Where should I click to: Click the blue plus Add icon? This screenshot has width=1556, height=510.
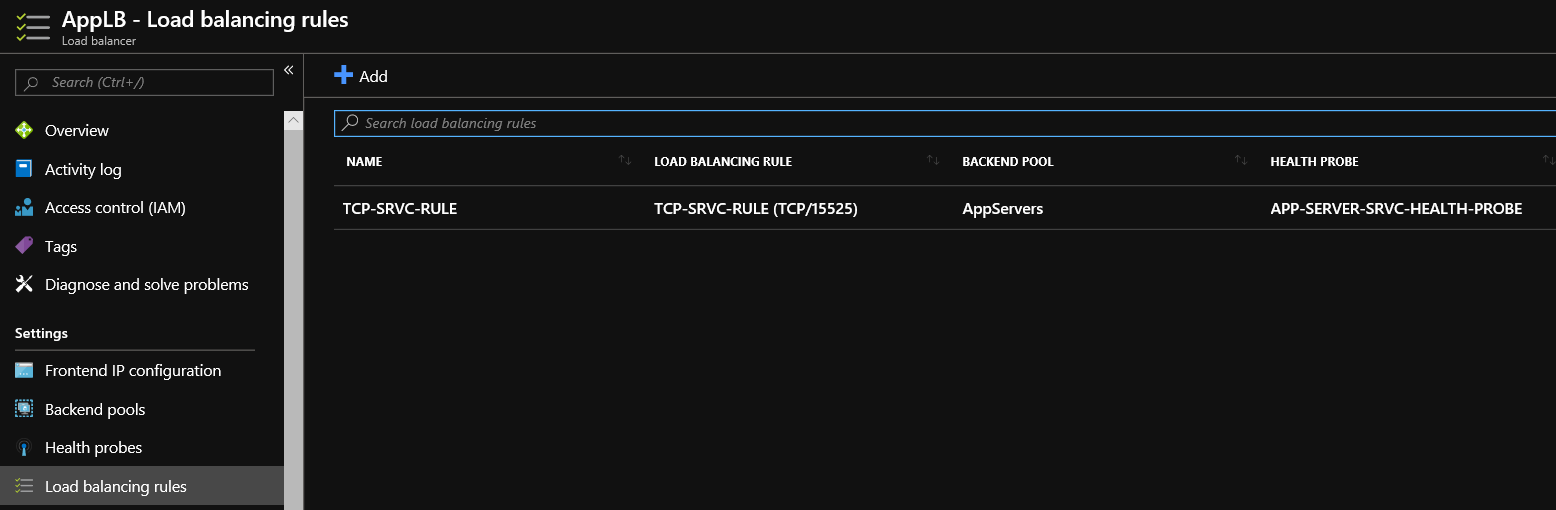pyautogui.click(x=343, y=75)
